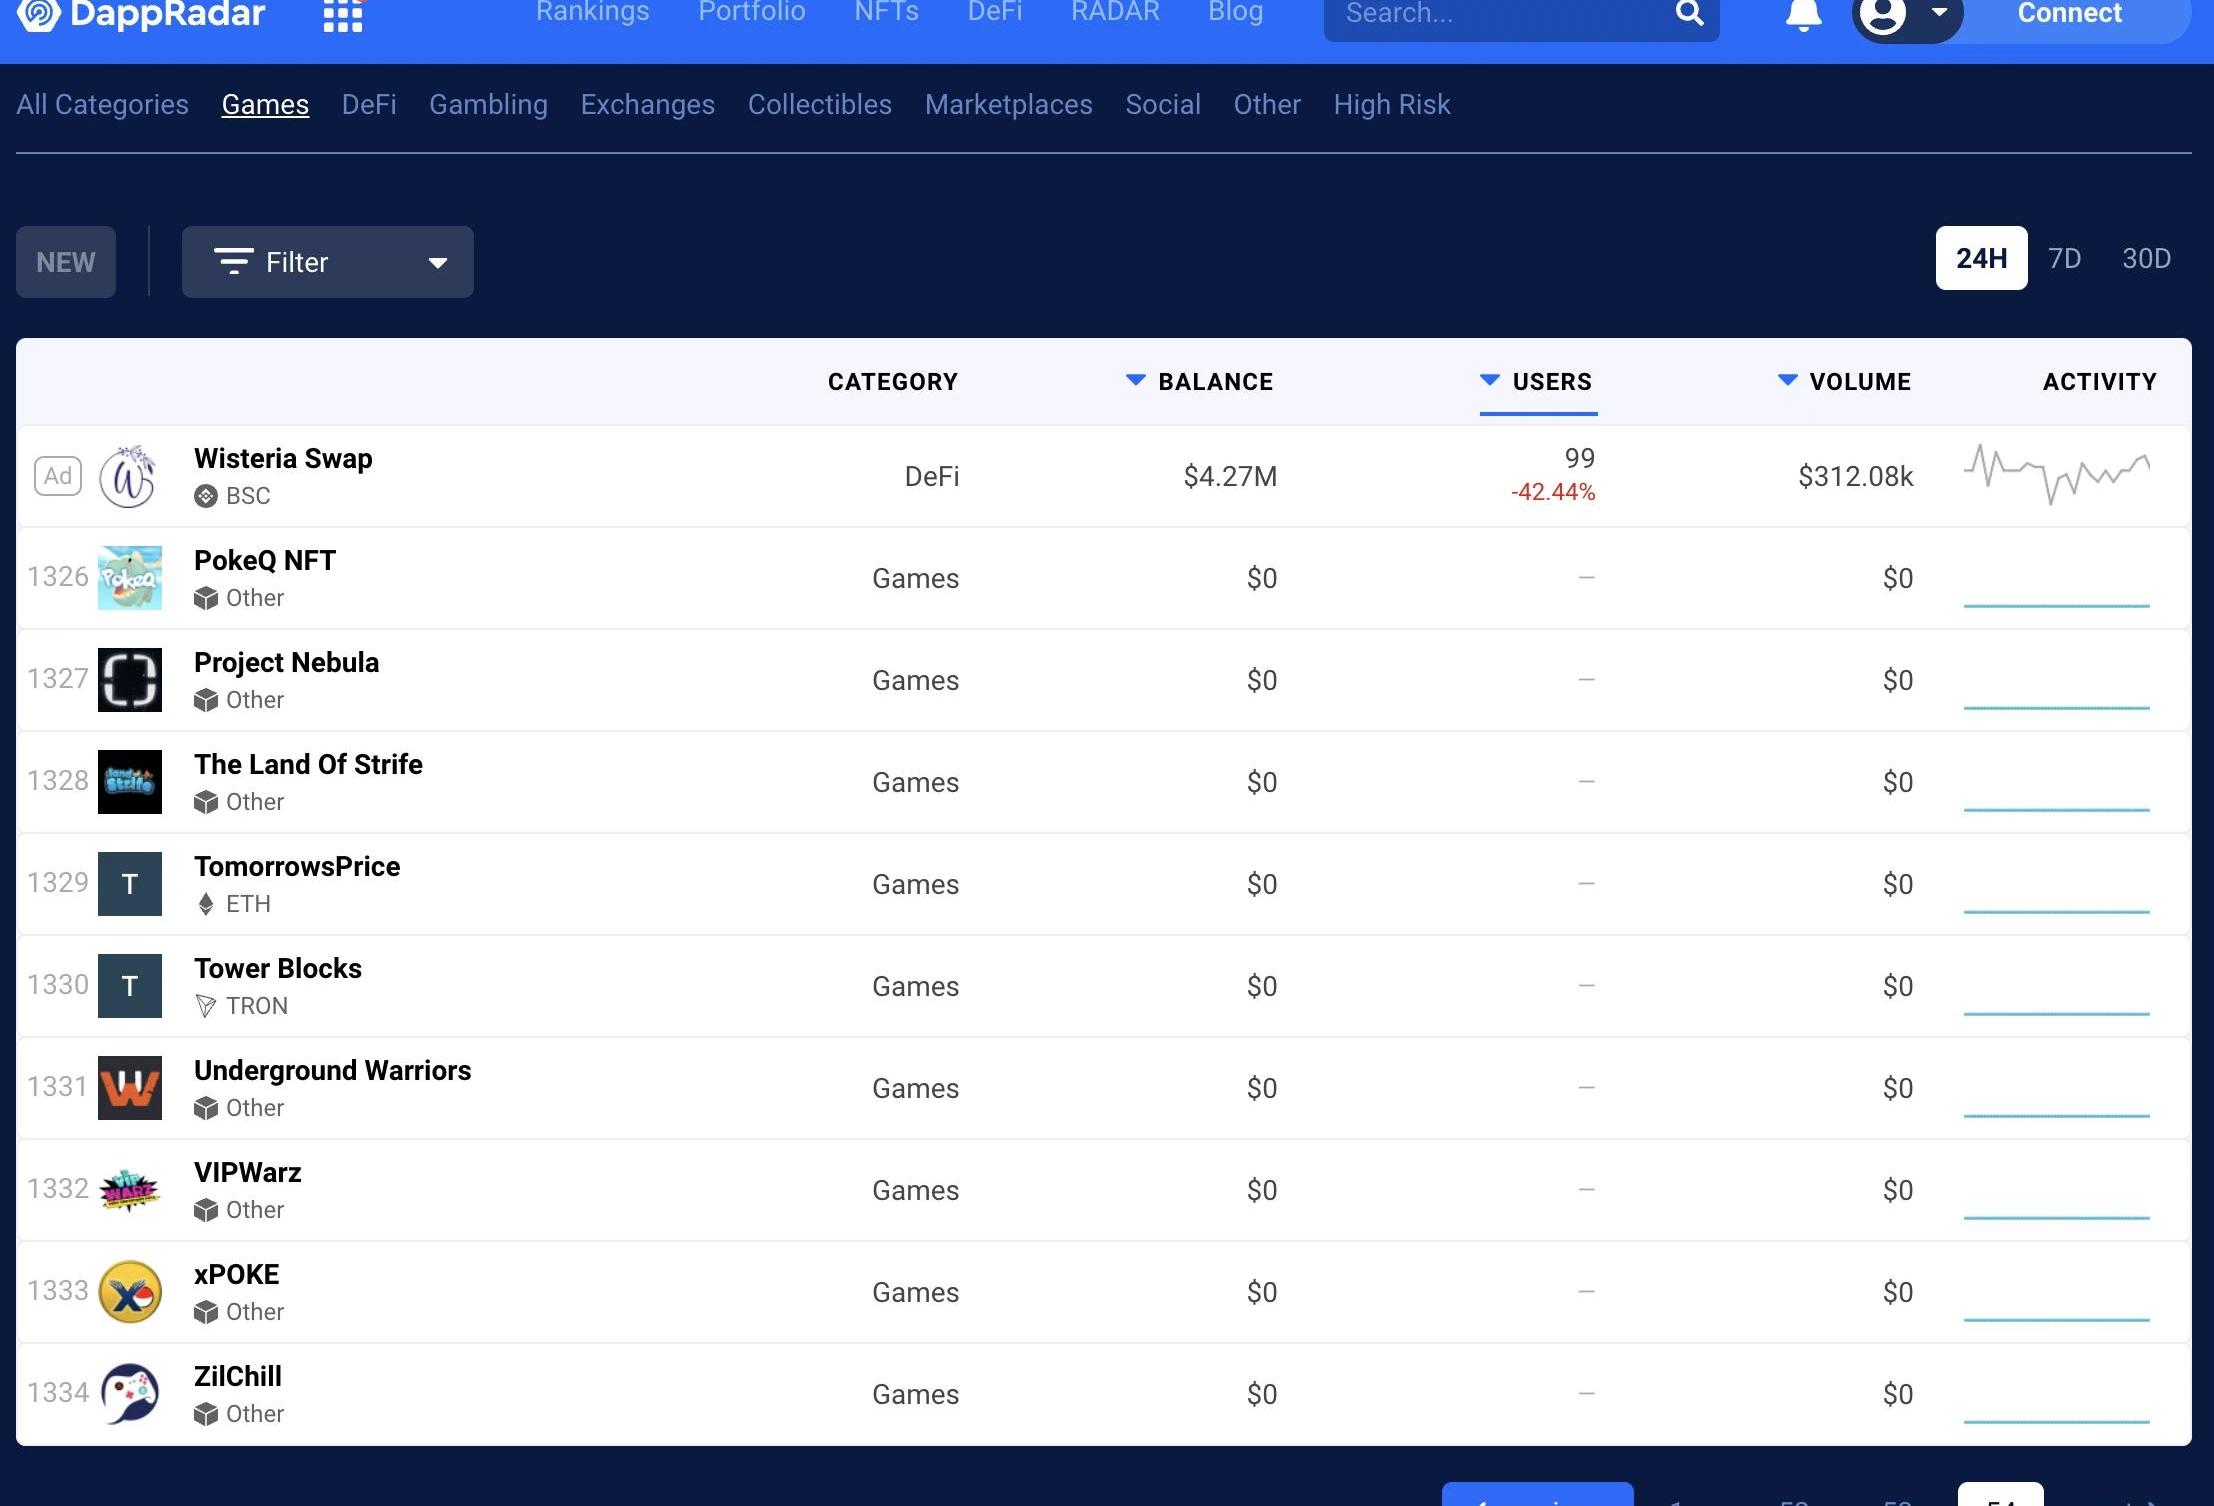The width and height of the screenshot is (2214, 1506).
Task: Click the Wisteria Swap activity chart
Action: (x=2057, y=474)
